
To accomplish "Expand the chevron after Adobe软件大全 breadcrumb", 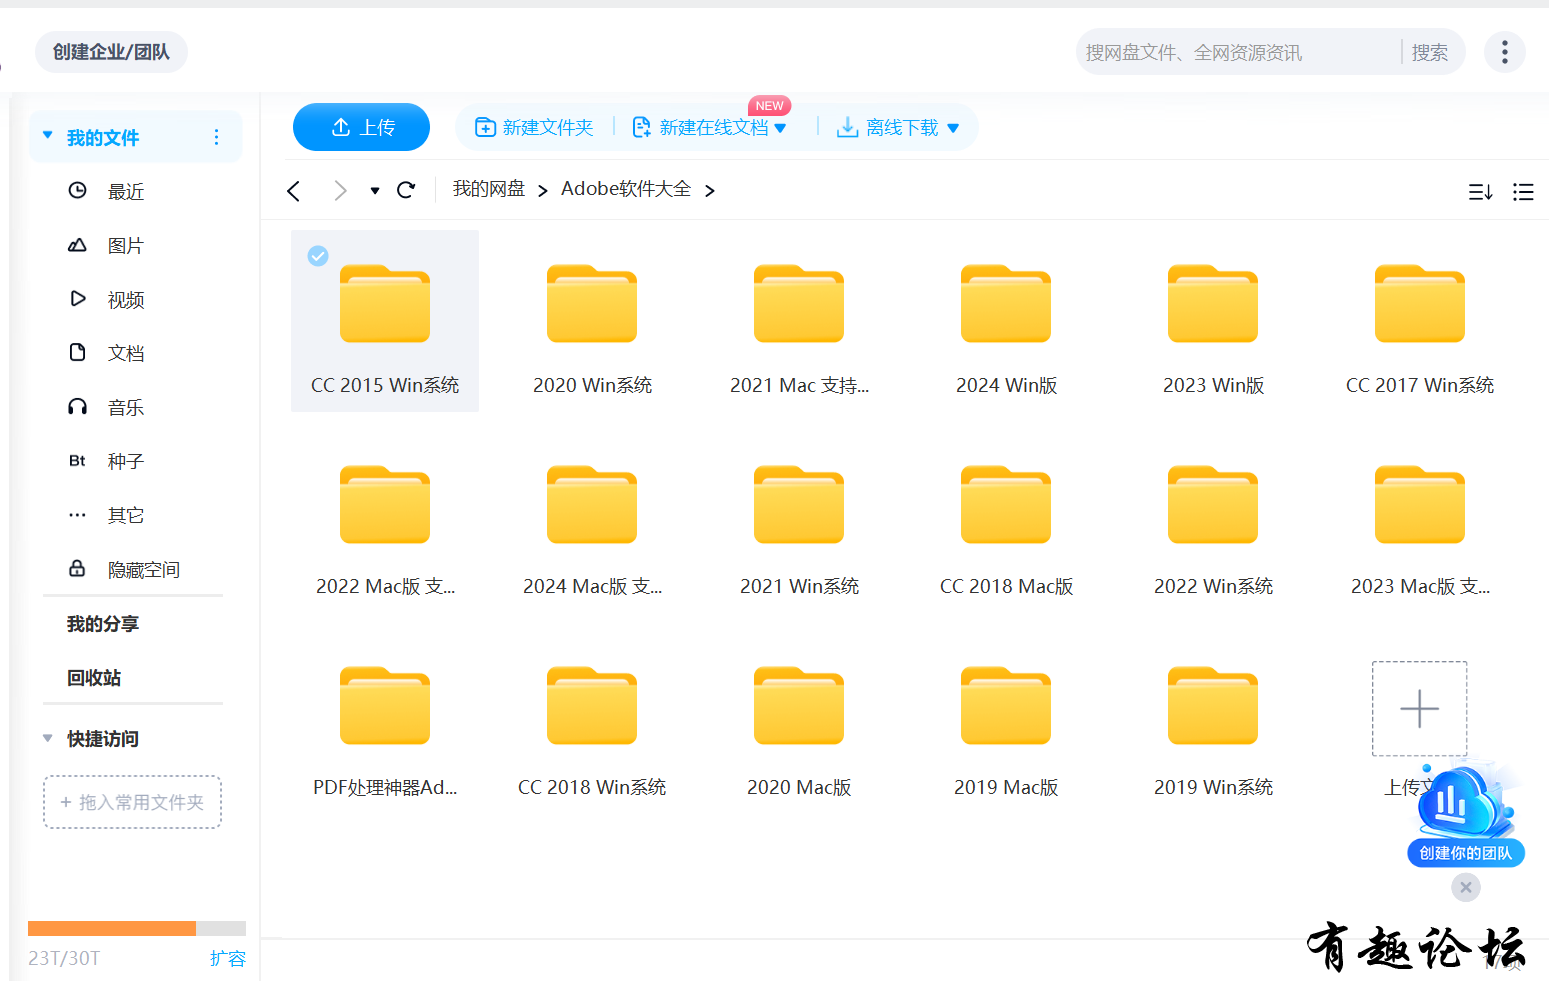I will click(x=710, y=190).
